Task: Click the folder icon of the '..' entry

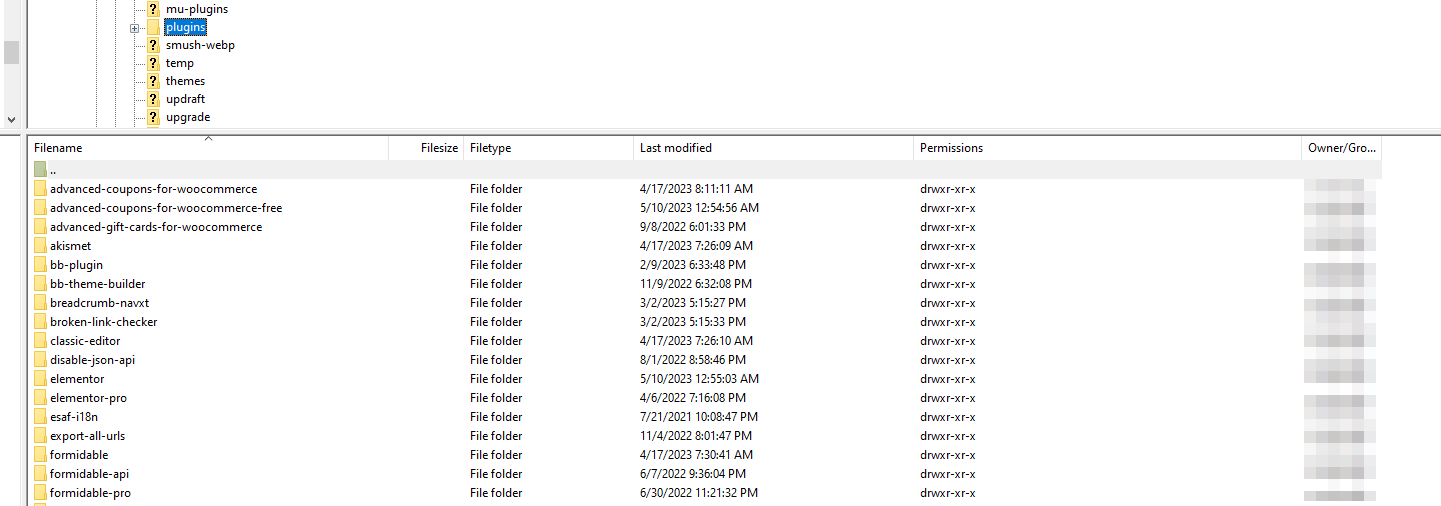Action: (x=40, y=170)
